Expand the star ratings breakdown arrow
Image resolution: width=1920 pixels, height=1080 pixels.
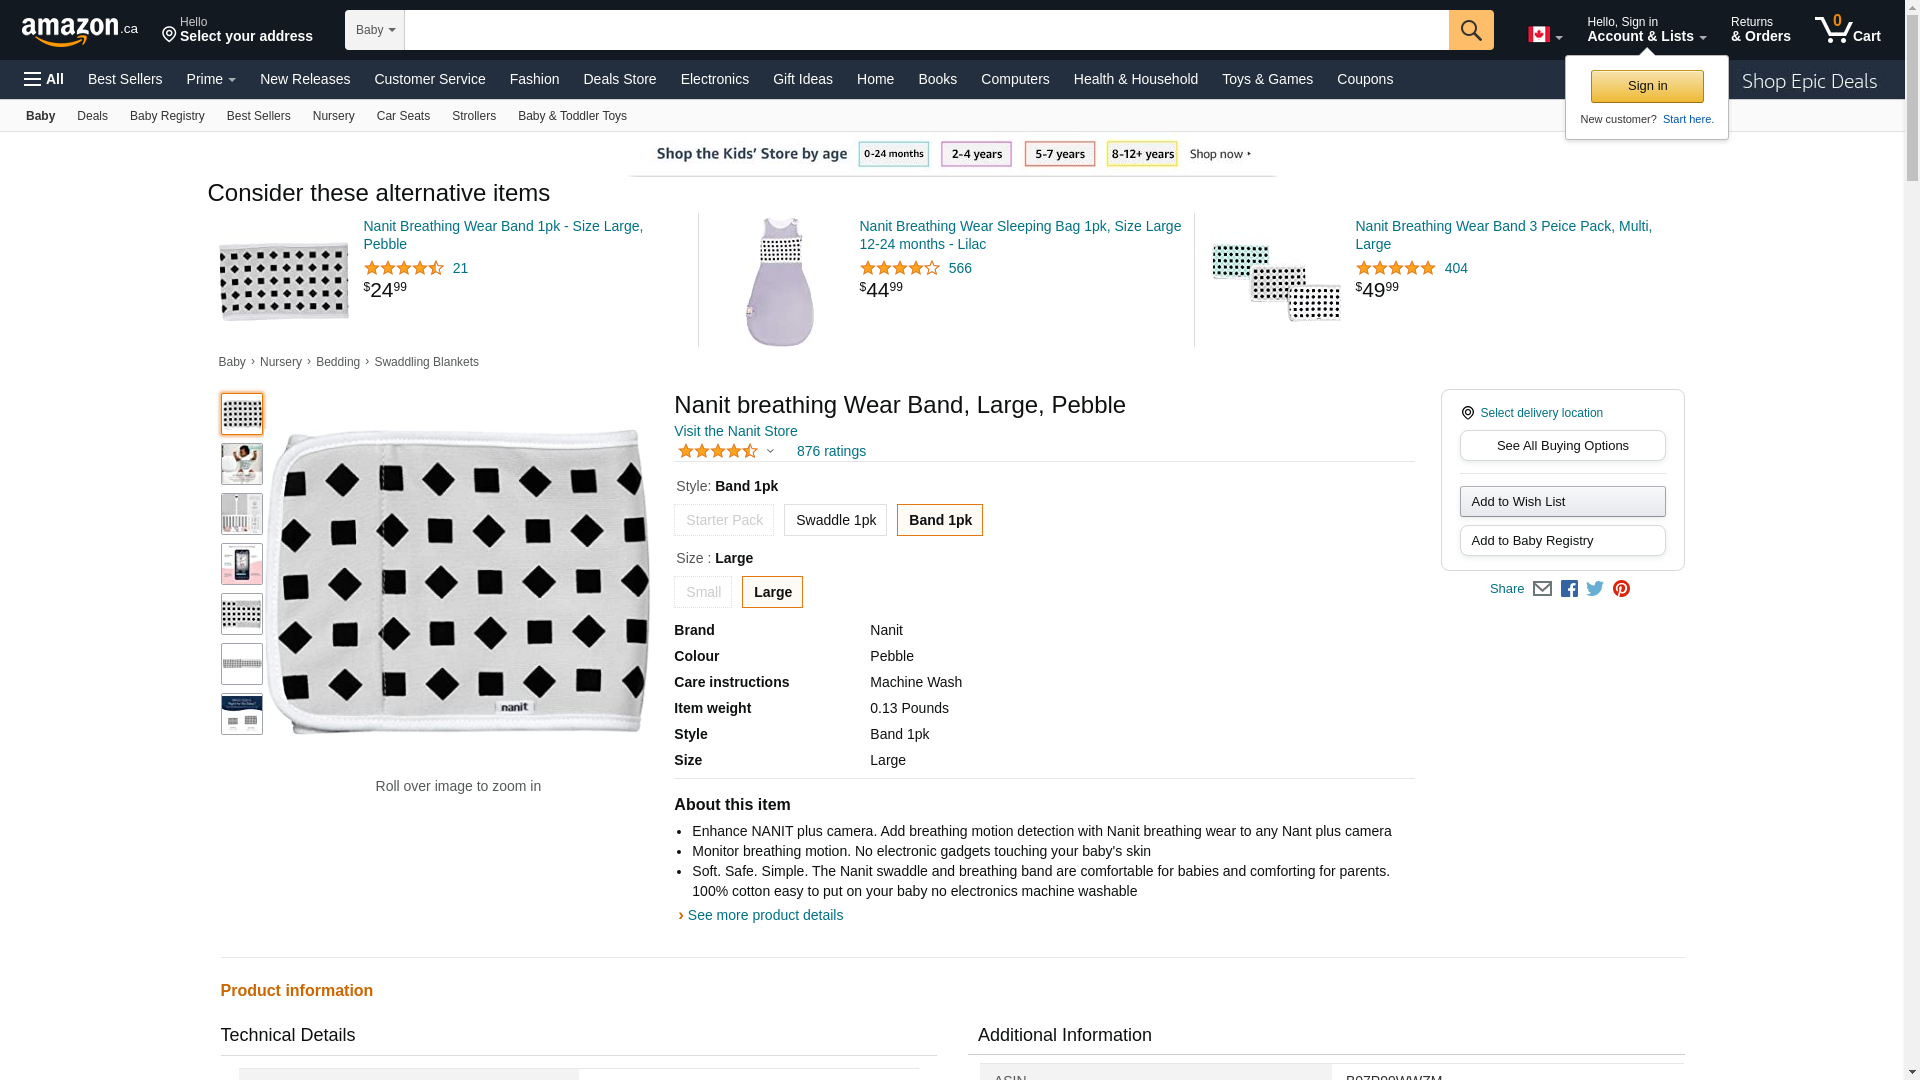(770, 452)
